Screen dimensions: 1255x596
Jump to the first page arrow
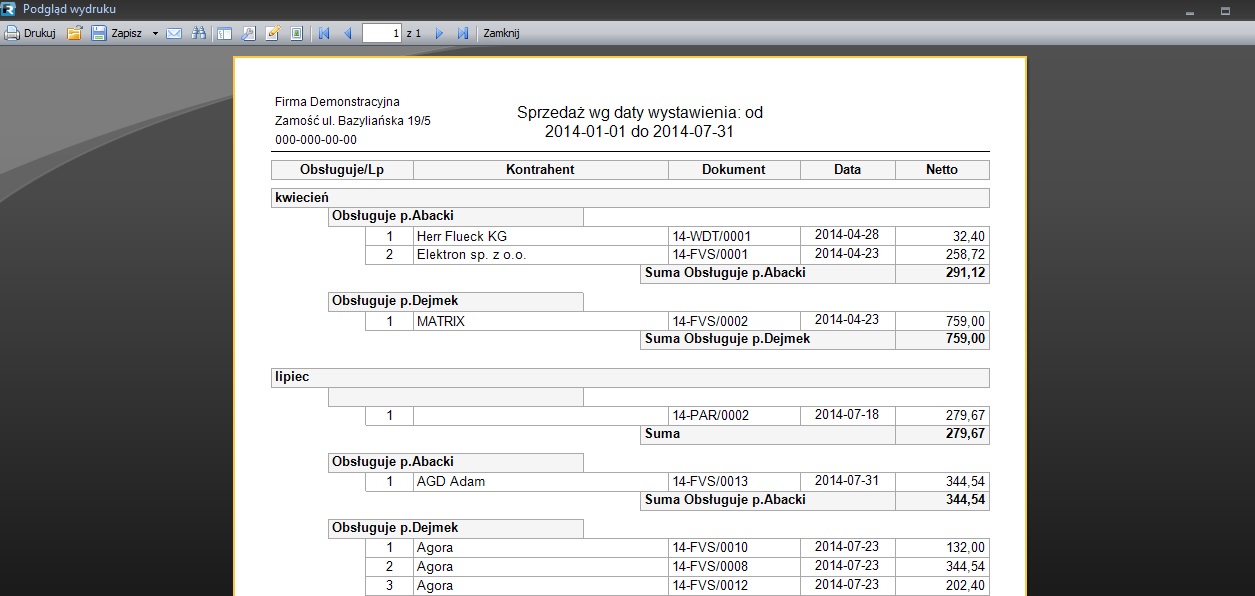tap(324, 33)
